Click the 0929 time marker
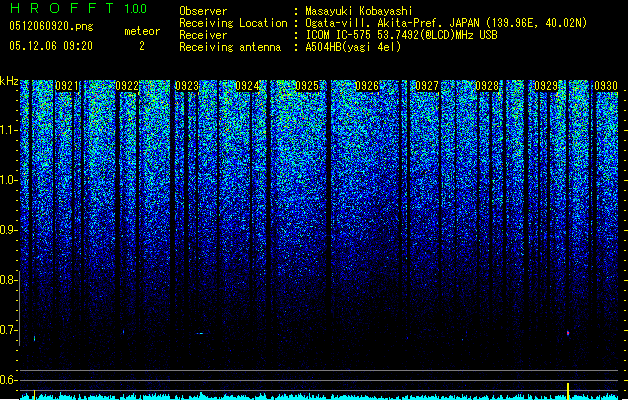The image size is (629, 400). click(546, 86)
